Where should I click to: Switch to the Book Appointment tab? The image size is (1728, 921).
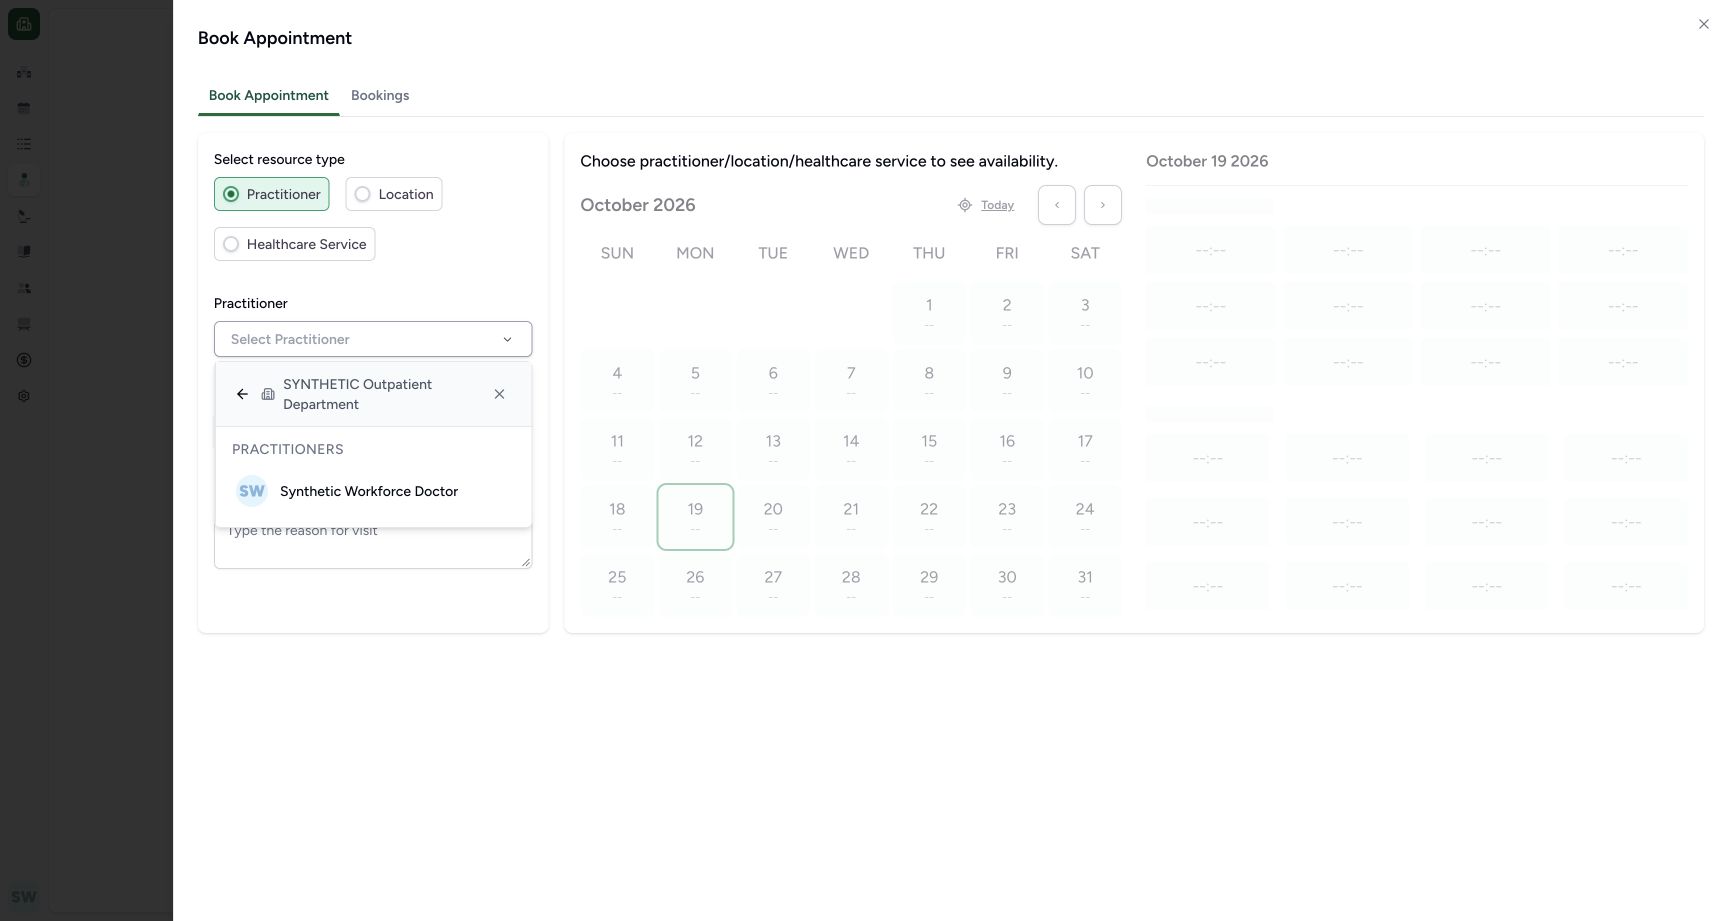[x=269, y=95]
